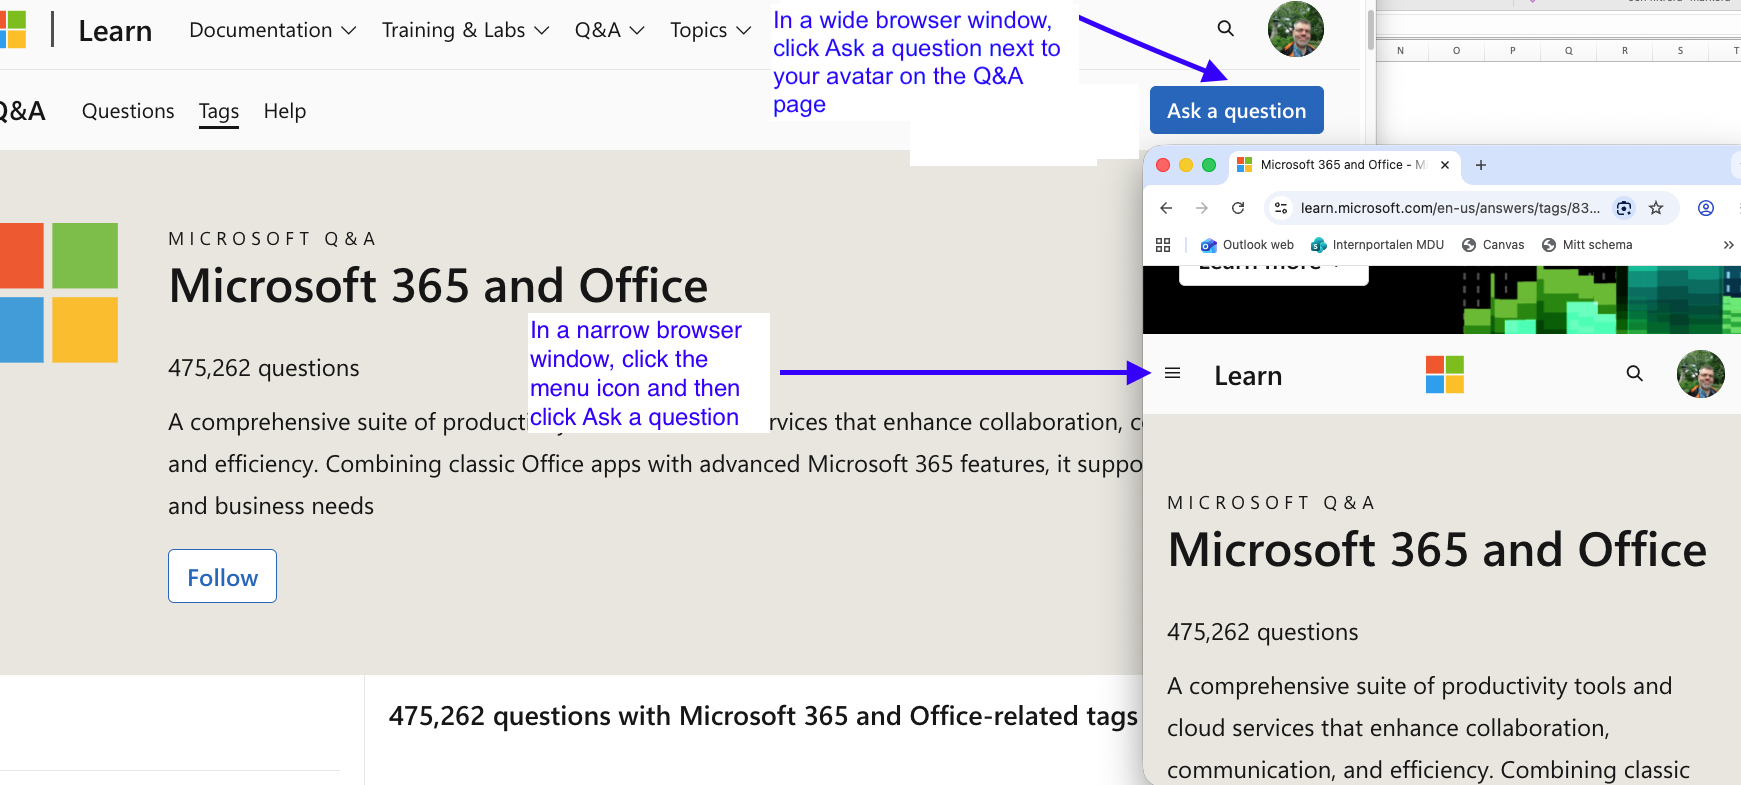The width and height of the screenshot is (1741, 785).
Task: Open the Chrome profile icon in the toolbar
Action: pyautogui.click(x=1706, y=208)
